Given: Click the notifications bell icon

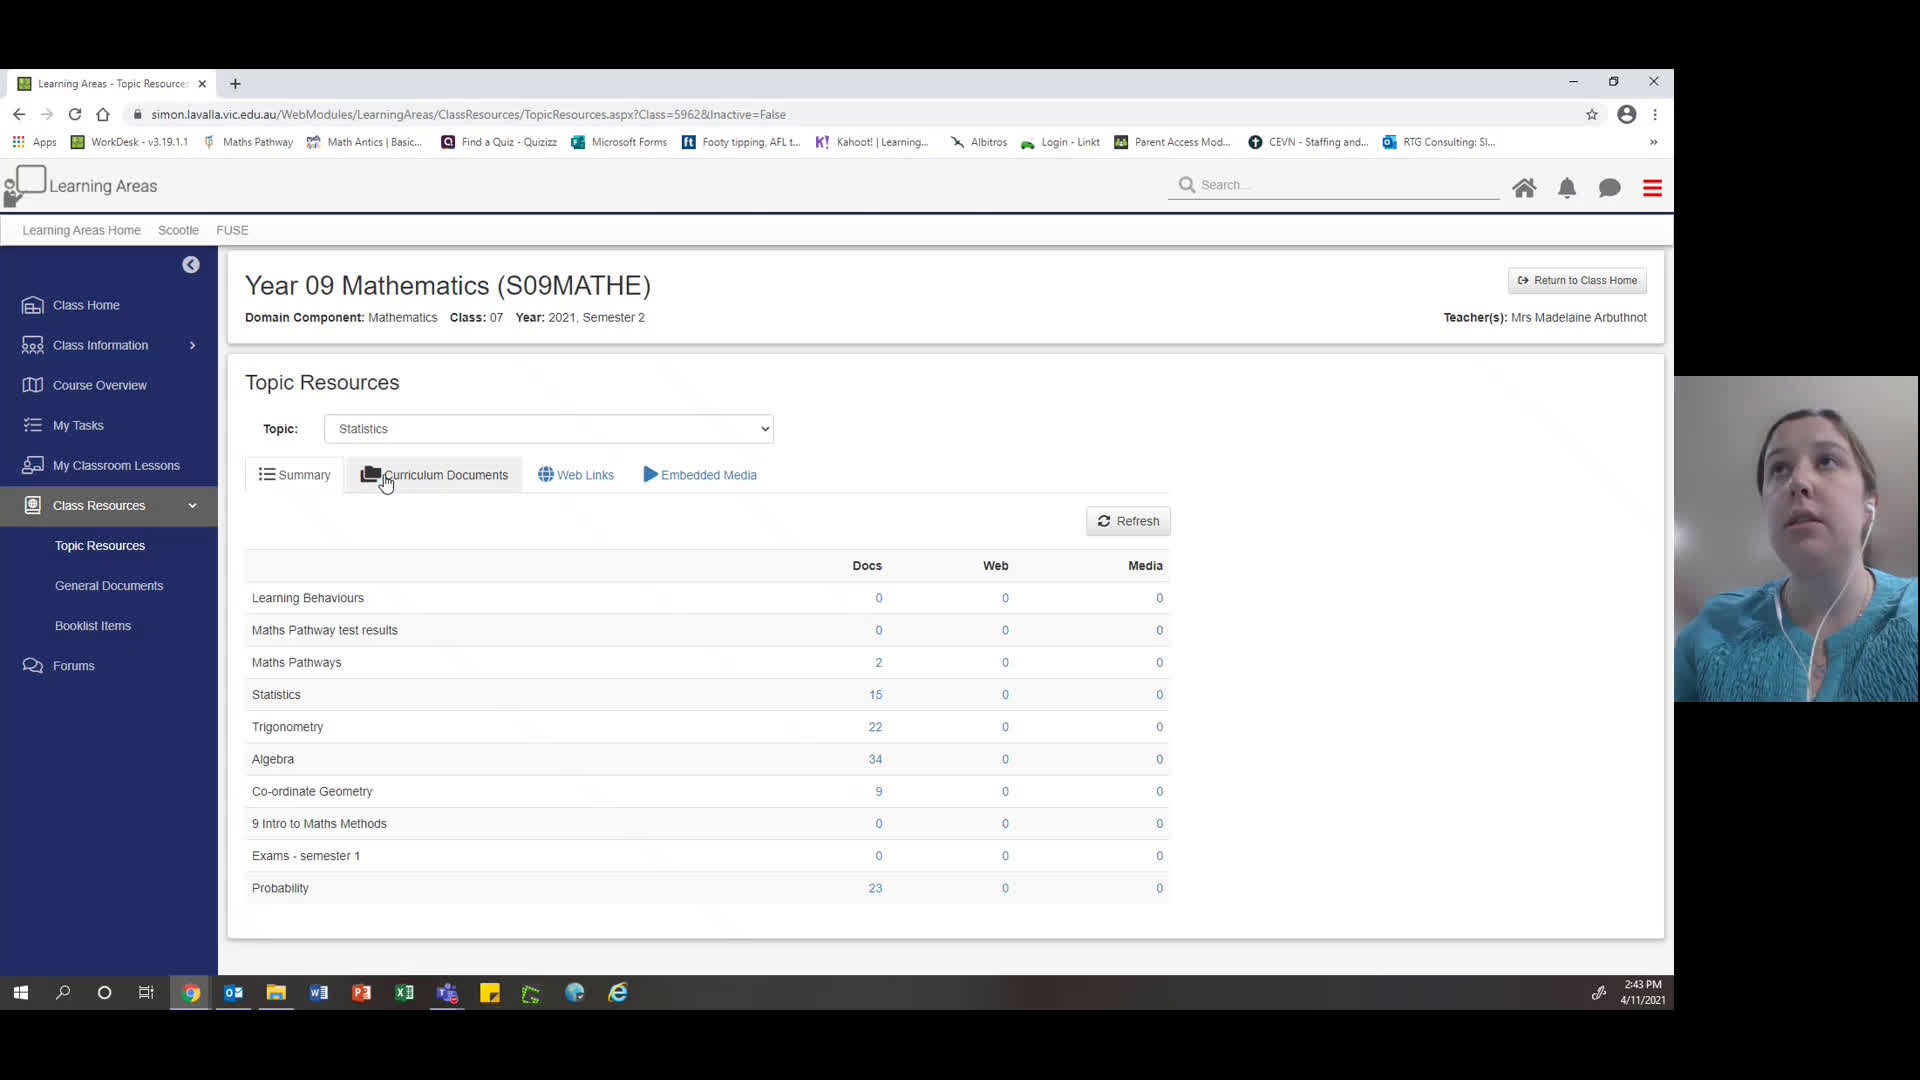Looking at the screenshot, I should pos(1567,187).
